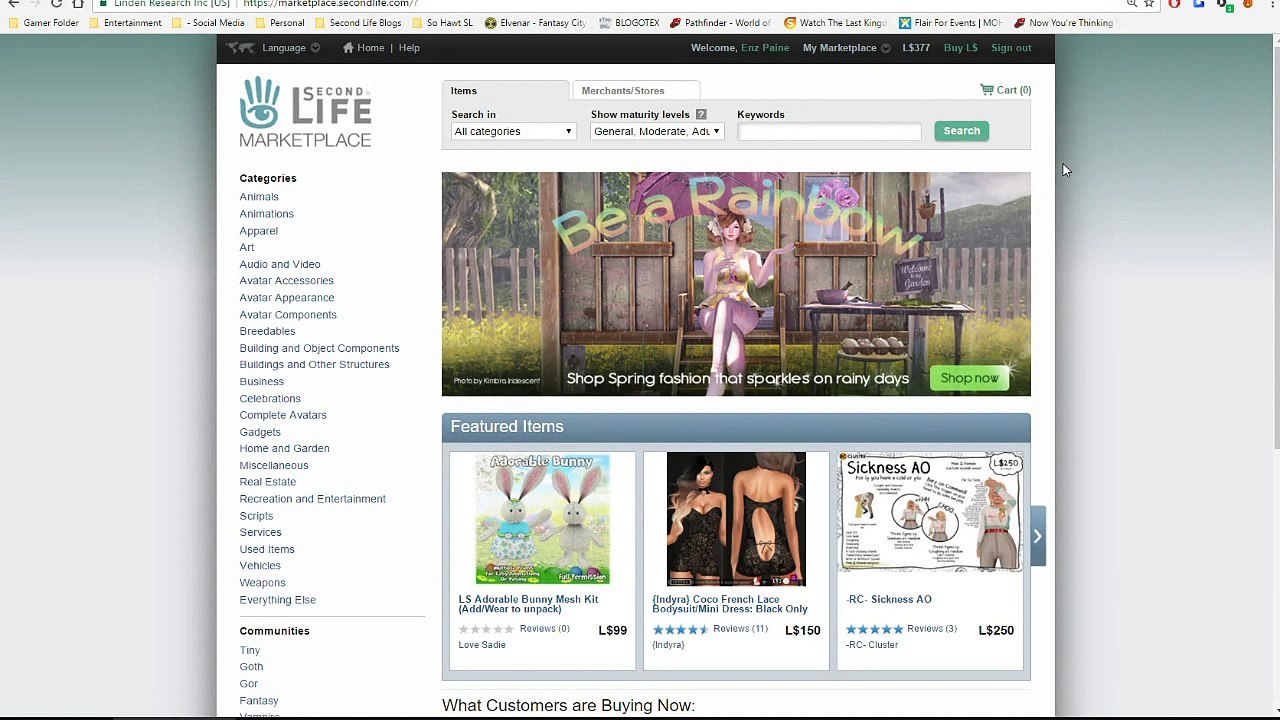The width and height of the screenshot is (1280, 720).
Task: Click Buy L$ in the top bar
Action: pos(960,48)
